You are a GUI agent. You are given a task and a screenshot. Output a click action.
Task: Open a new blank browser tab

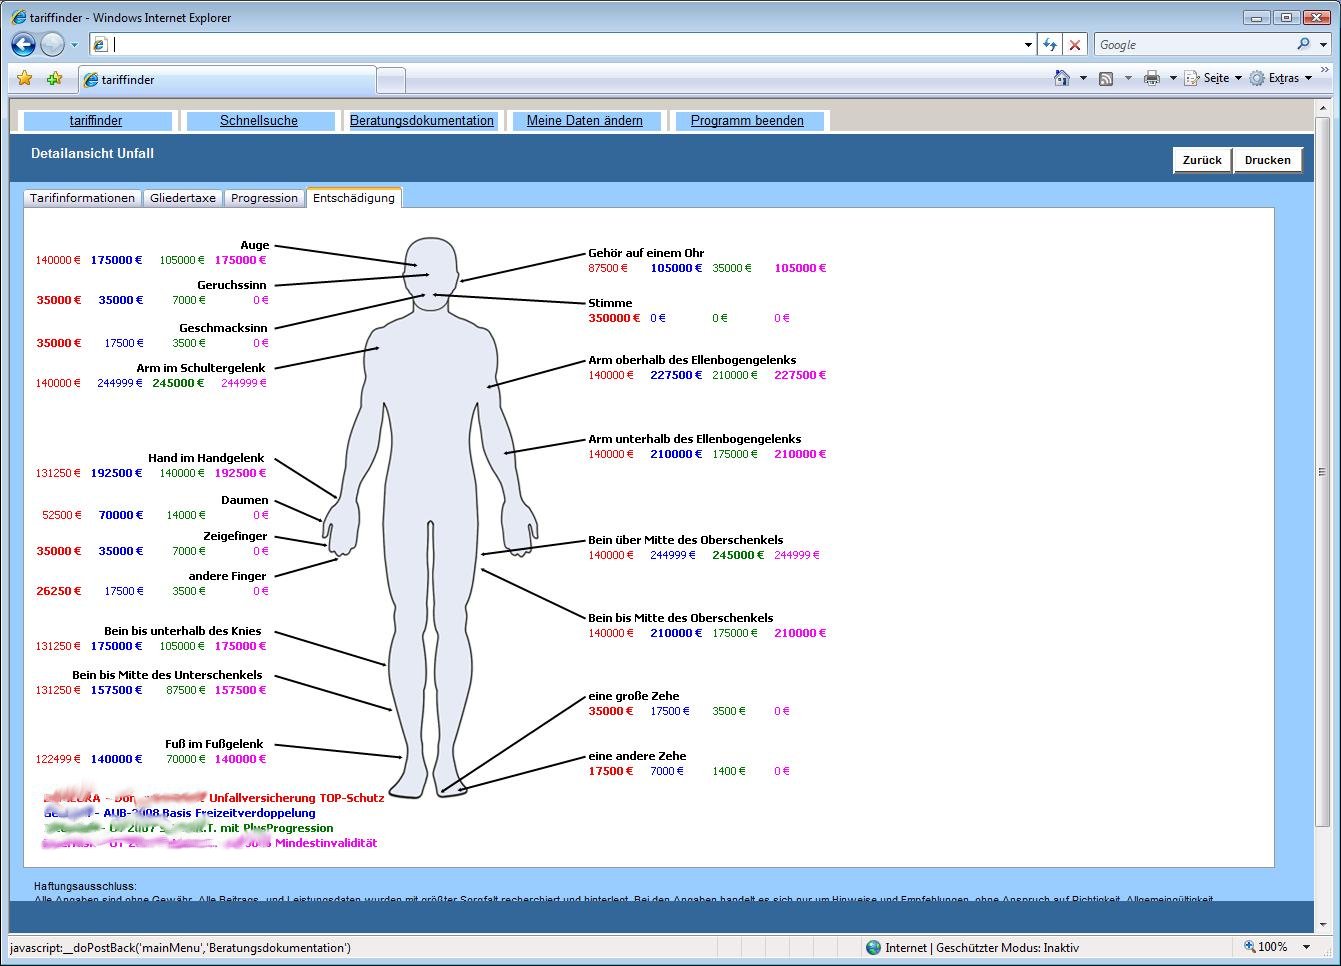tap(391, 80)
